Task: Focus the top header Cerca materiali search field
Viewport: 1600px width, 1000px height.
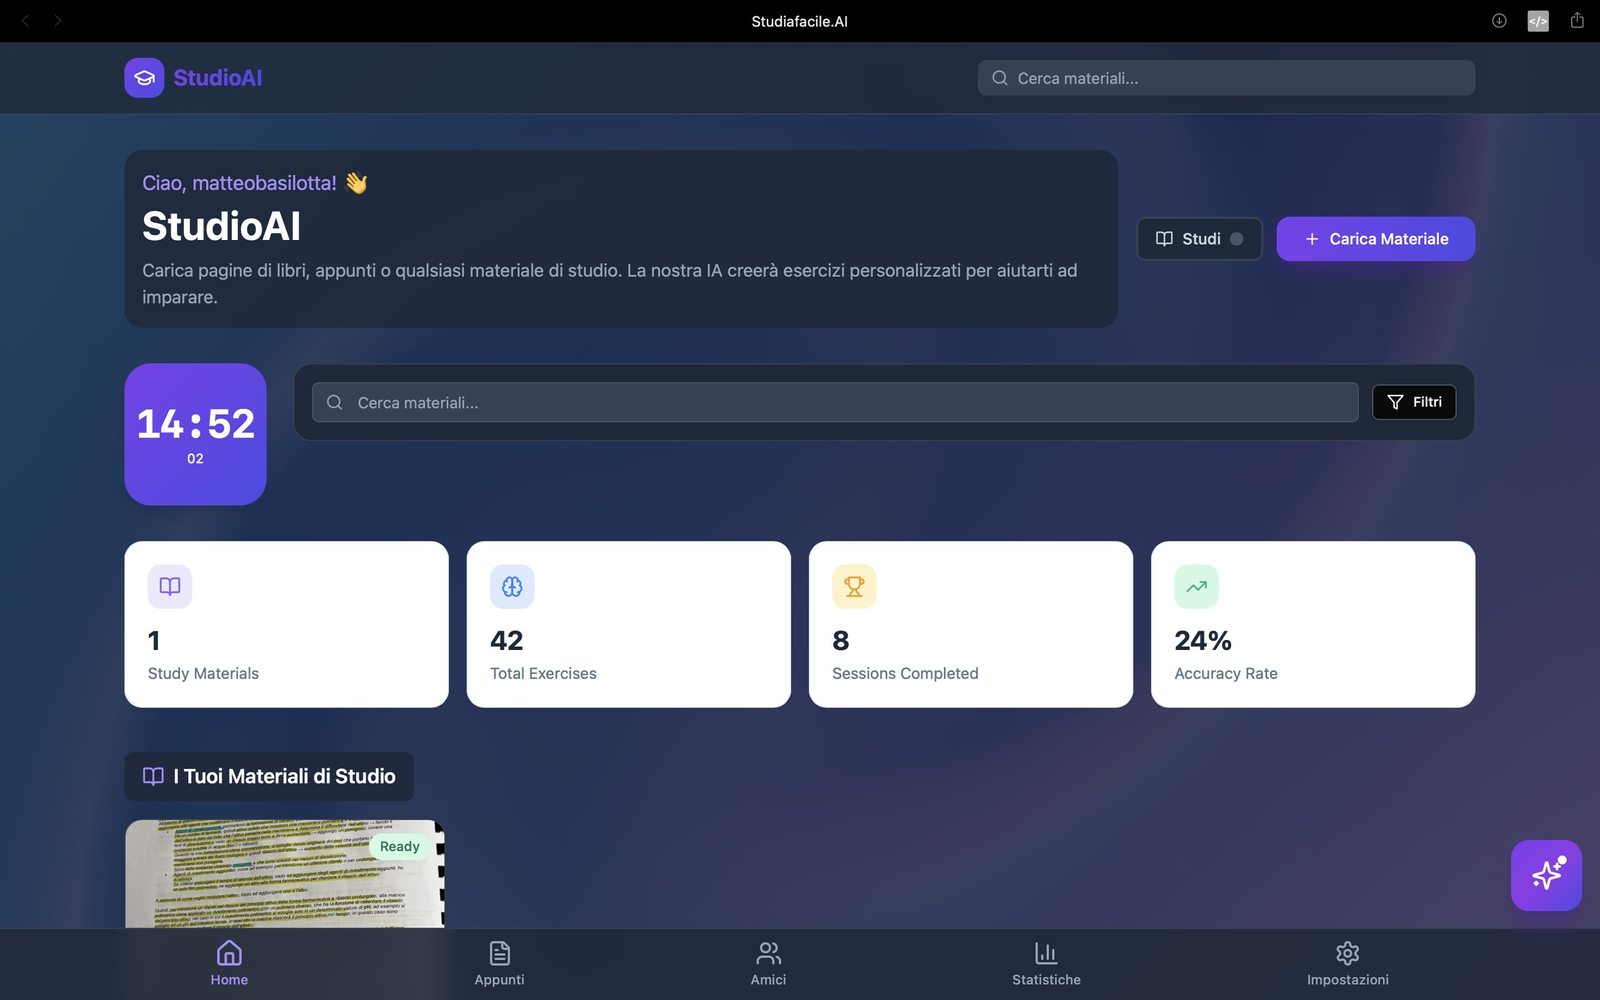Action: pyautogui.click(x=1226, y=78)
